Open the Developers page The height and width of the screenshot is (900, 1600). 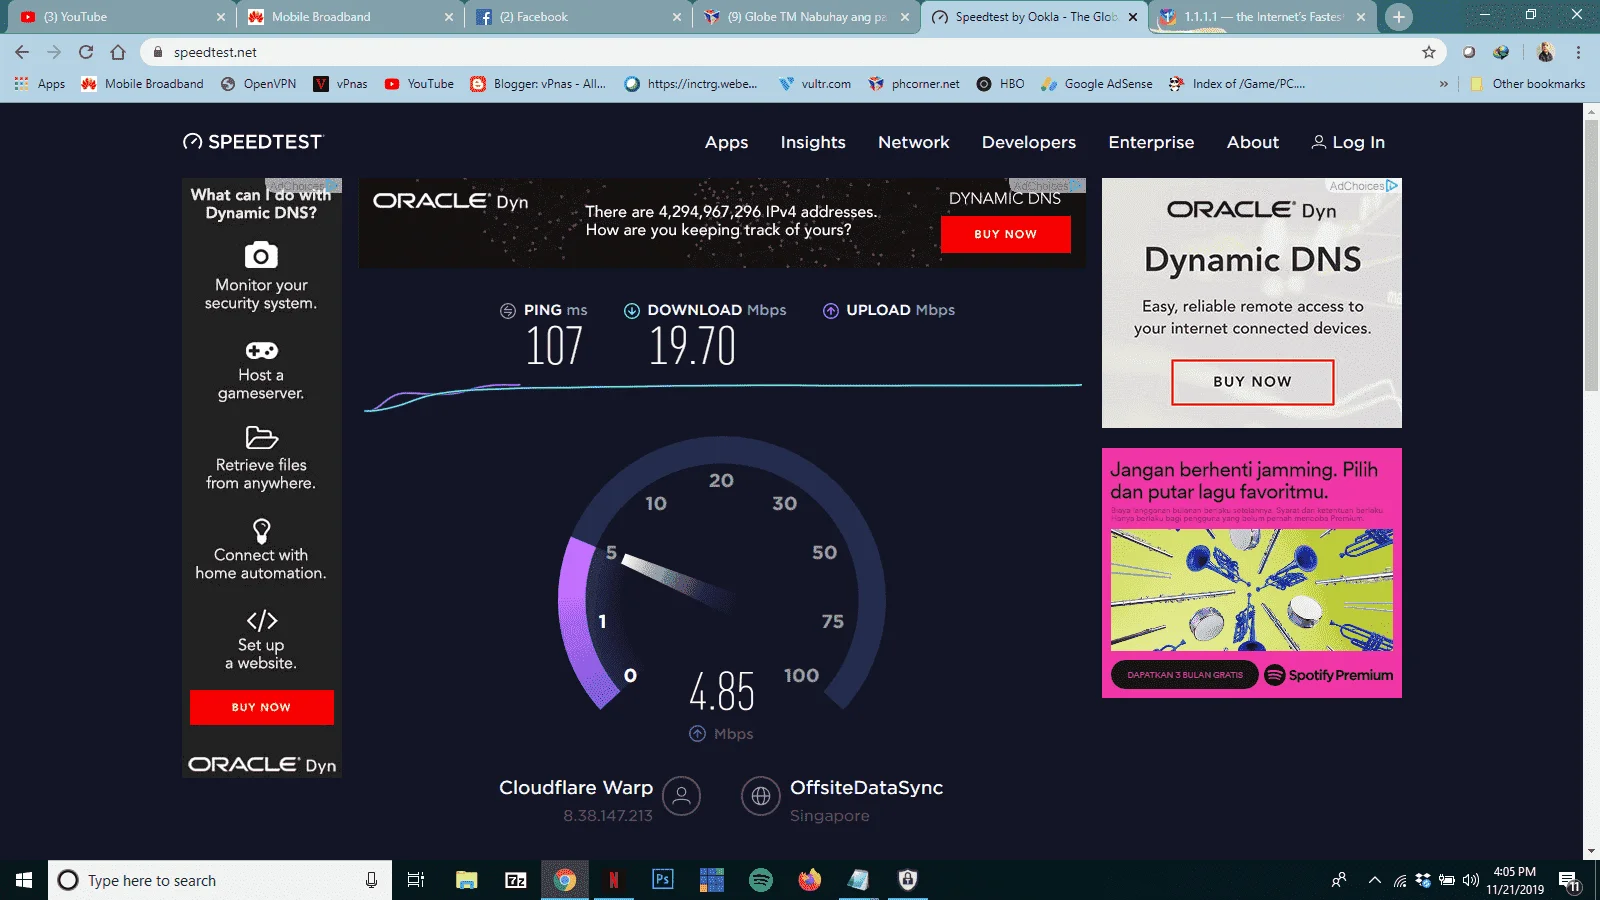(x=1028, y=142)
